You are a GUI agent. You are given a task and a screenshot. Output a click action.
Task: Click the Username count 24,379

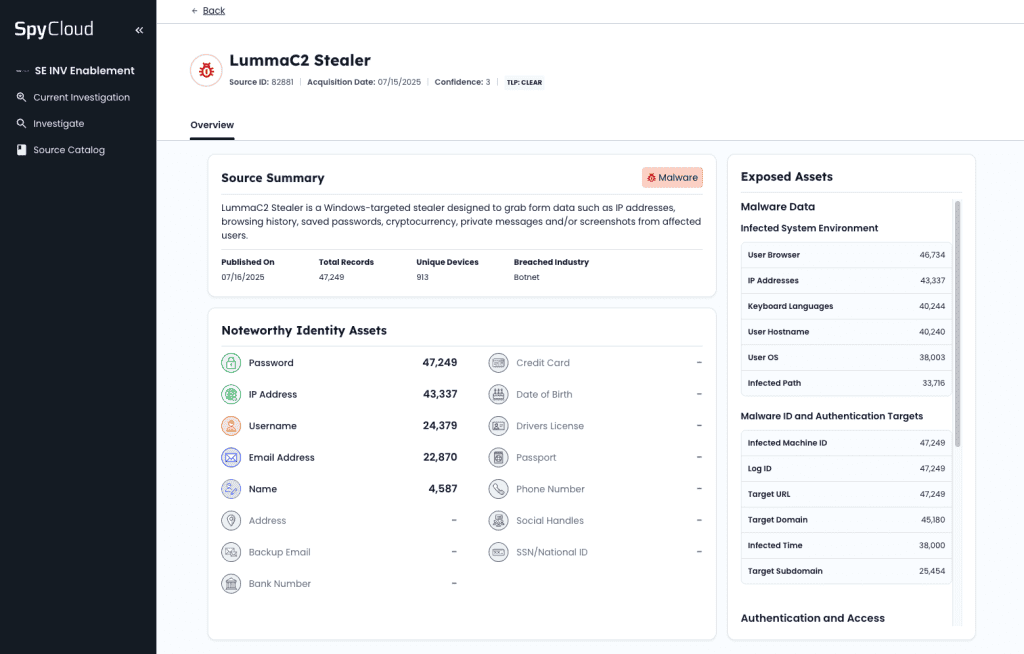(440, 425)
